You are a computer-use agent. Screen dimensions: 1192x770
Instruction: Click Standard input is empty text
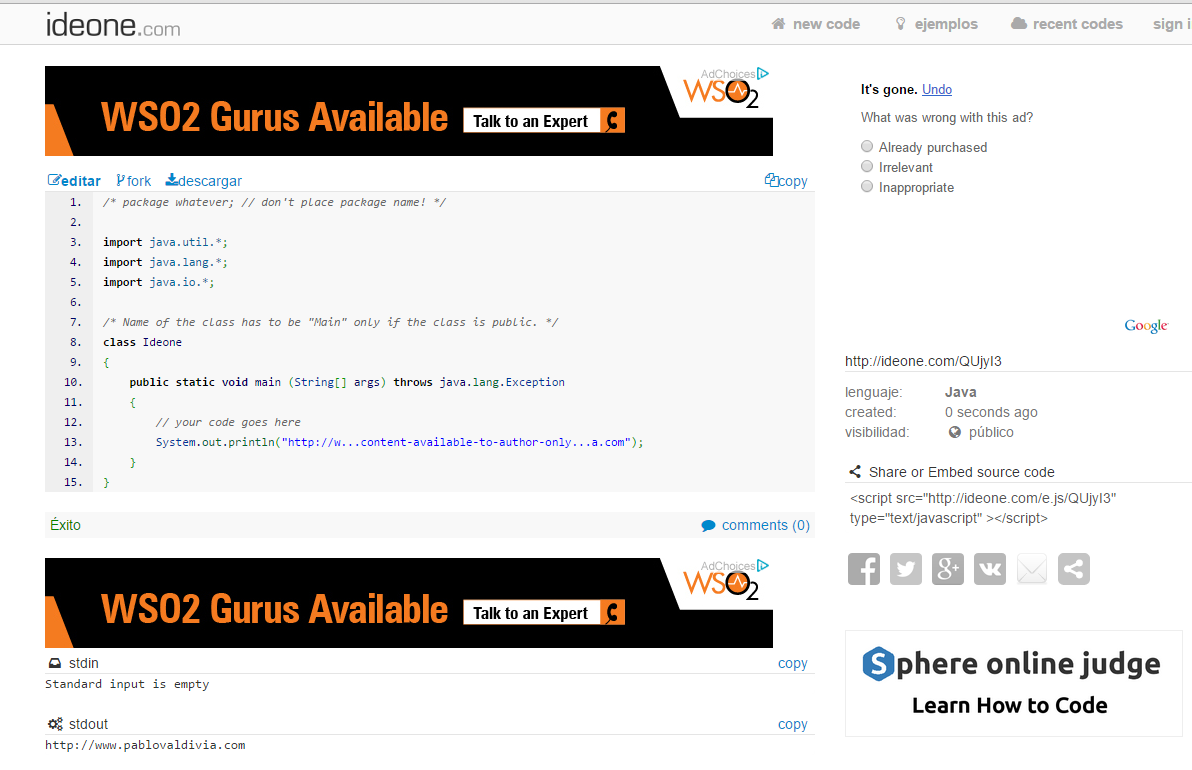[x=127, y=684]
